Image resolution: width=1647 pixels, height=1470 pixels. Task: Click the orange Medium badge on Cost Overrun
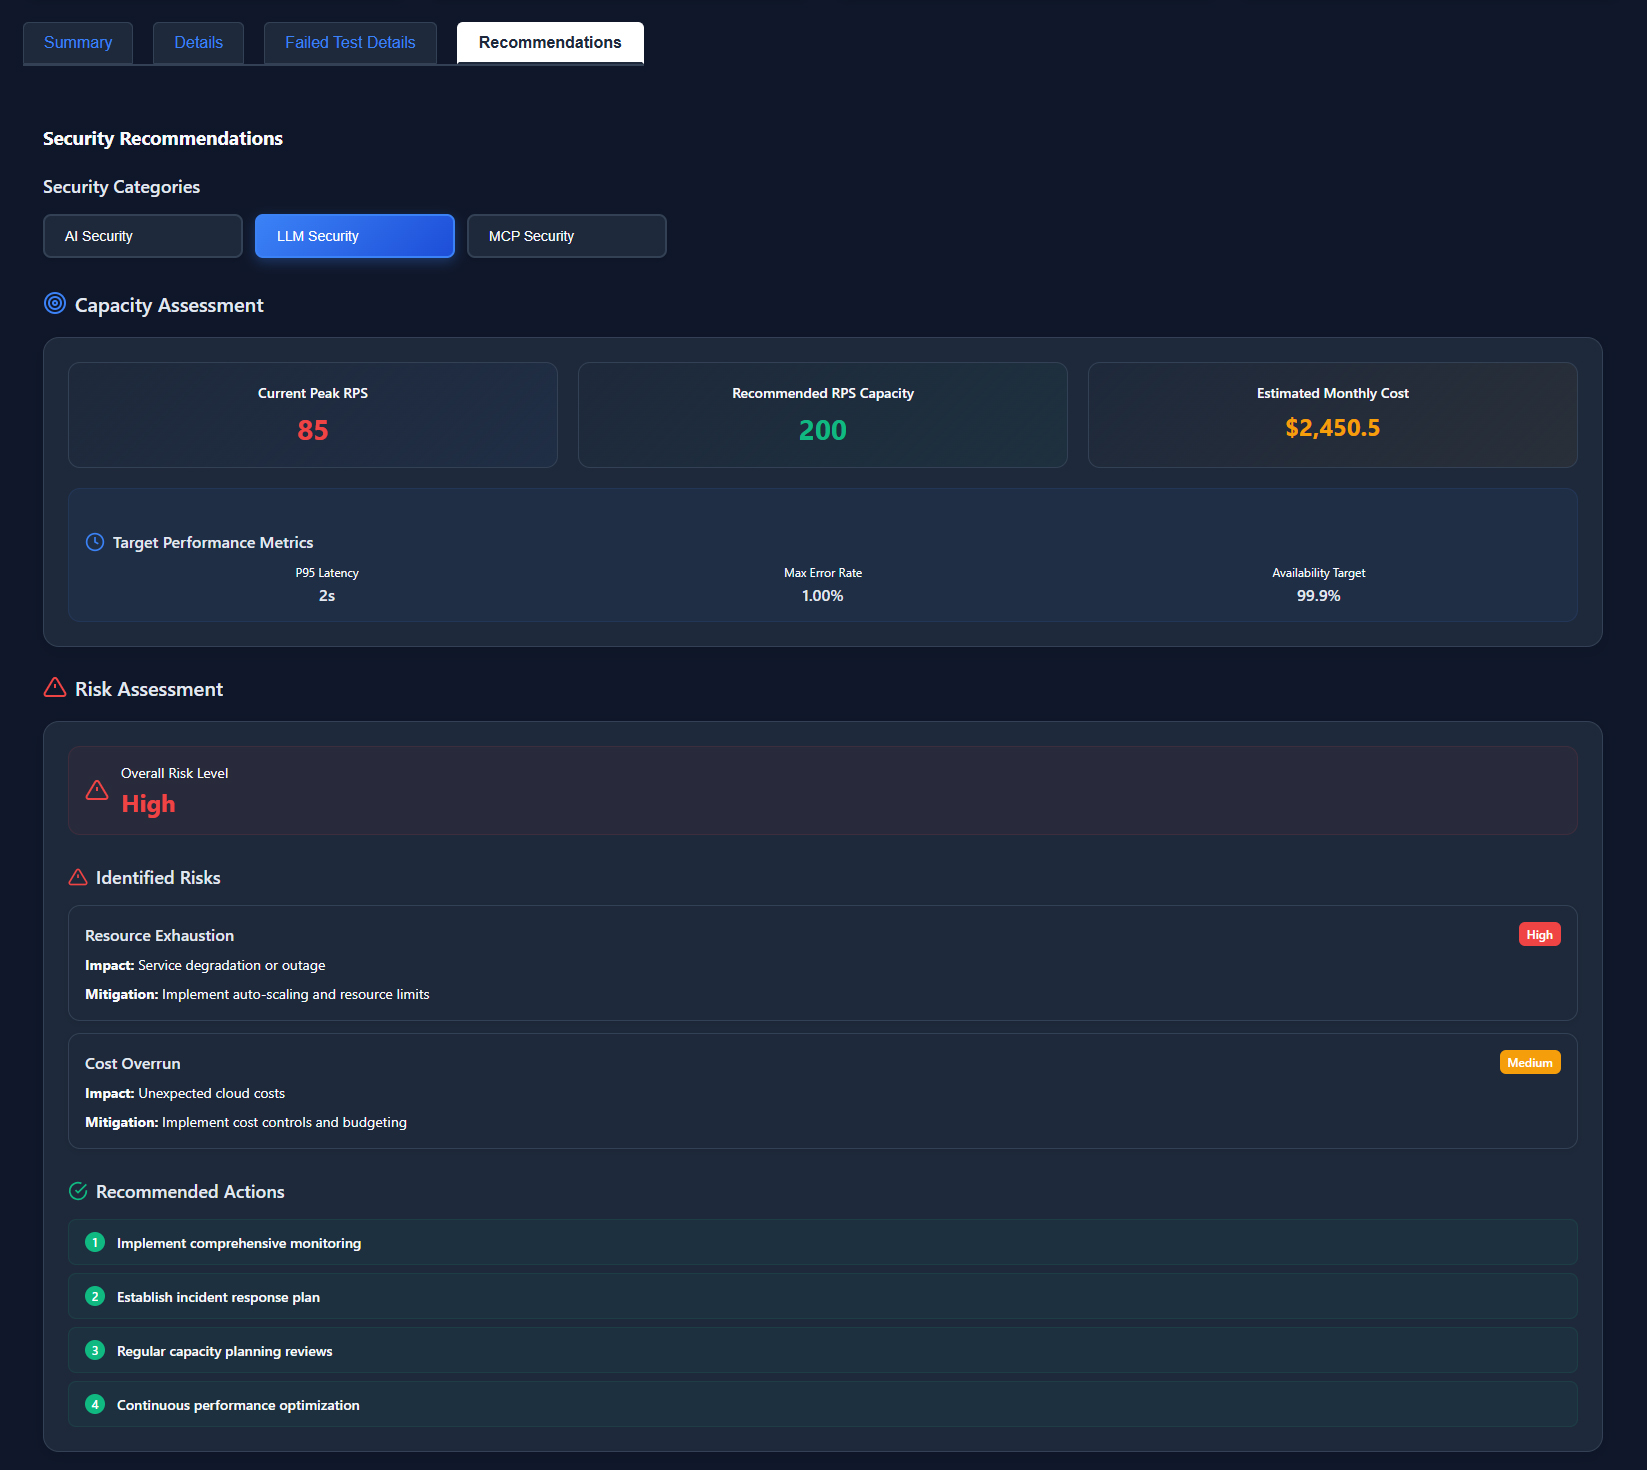coord(1529,1062)
